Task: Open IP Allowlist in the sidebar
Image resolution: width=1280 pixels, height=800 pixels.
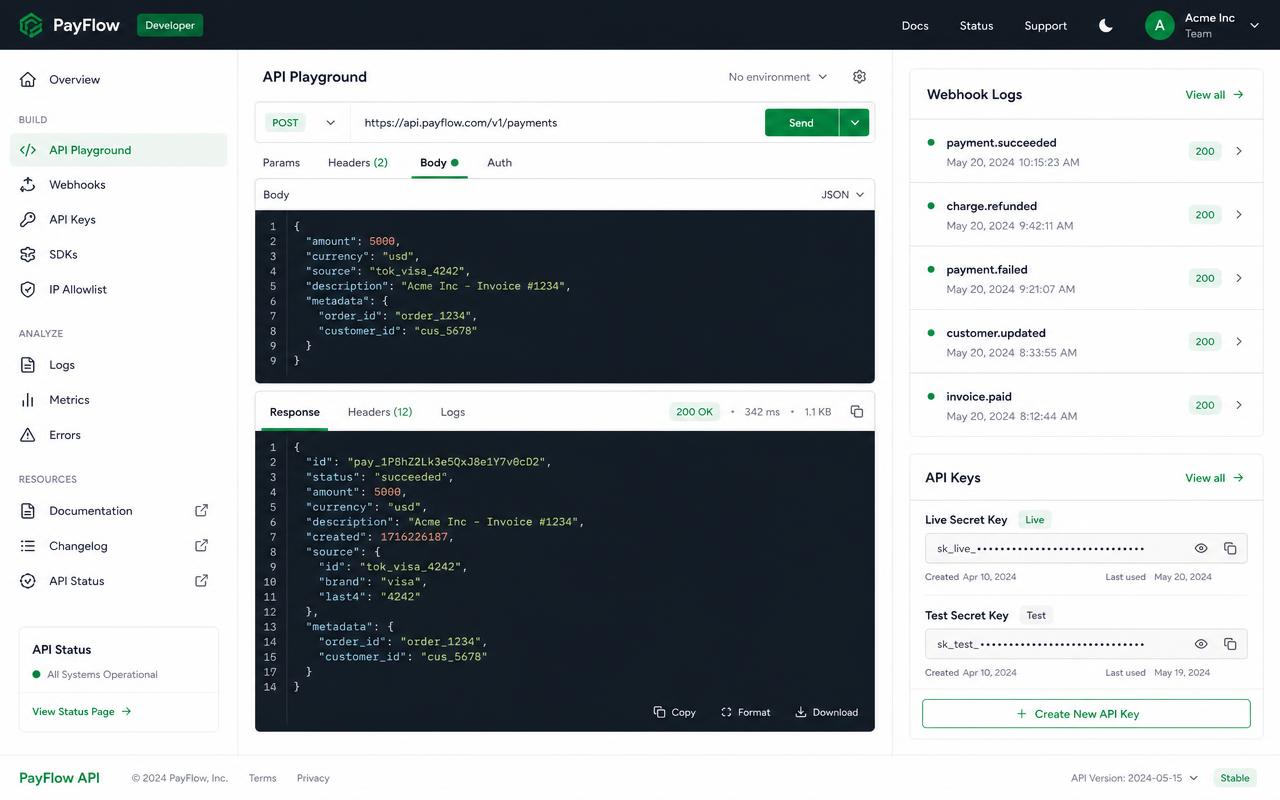Action: pos(118,290)
